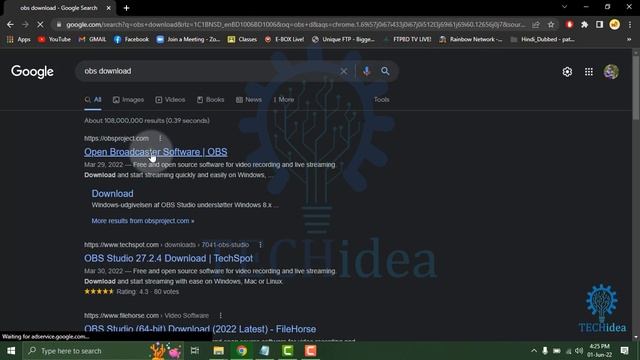Open Google account avatar on page

pos(611,72)
